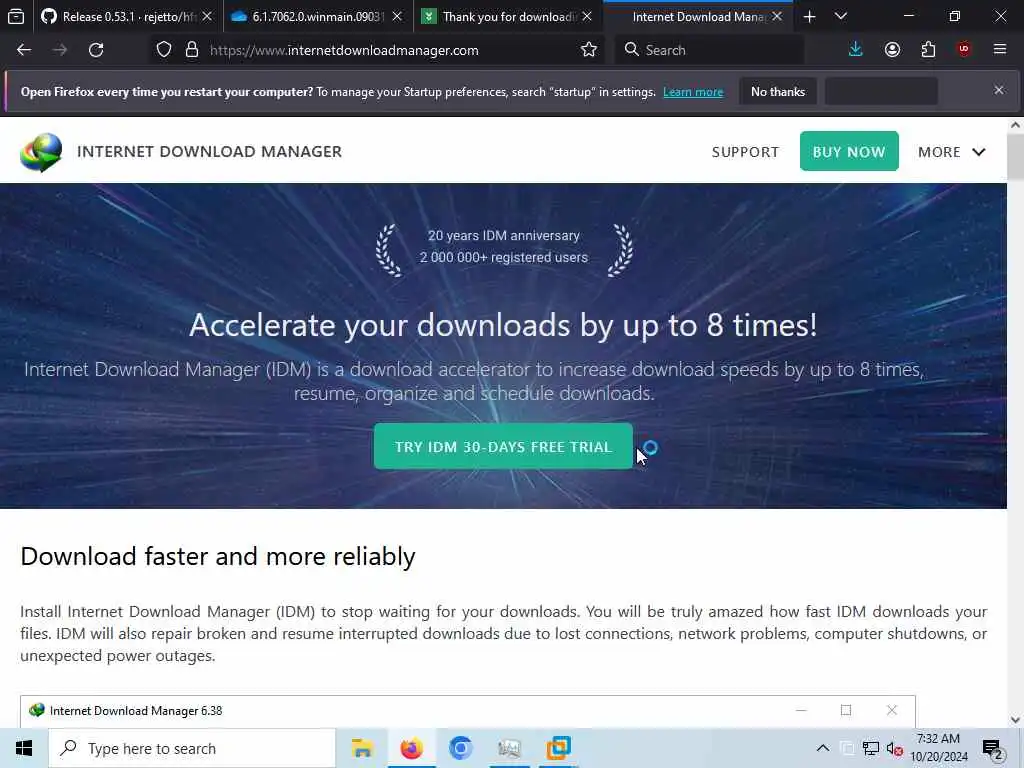Click the page vertical scrollbar thumb
The height and width of the screenshot is (768, 1024).
pyautogui.click(x=1016, y=157)
